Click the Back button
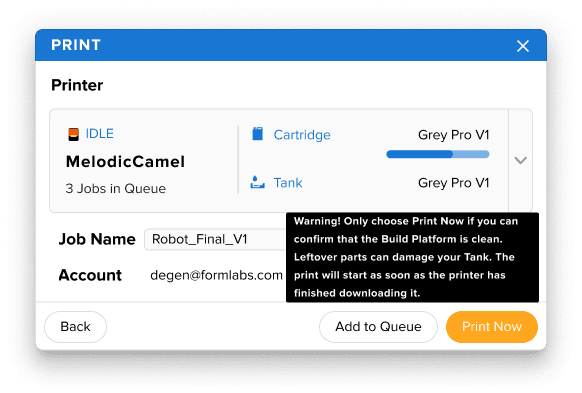Screen dimensions: 582x393 coord(75,327)
